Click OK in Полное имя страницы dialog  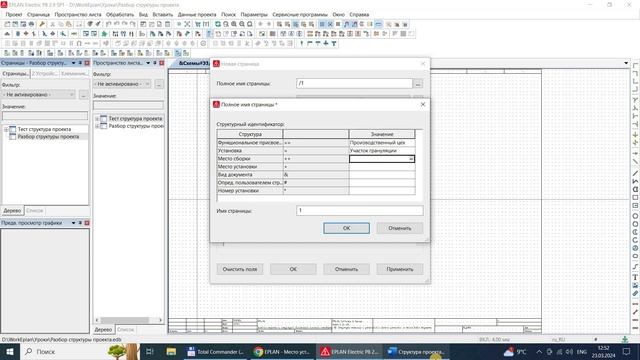click(347, 228)
